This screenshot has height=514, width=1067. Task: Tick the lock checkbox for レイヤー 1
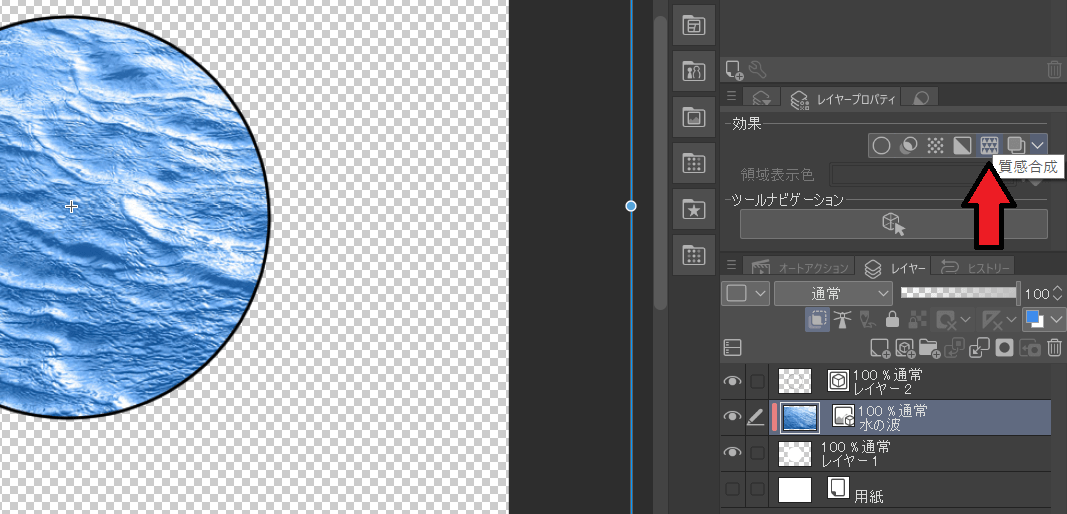(758, 453)
